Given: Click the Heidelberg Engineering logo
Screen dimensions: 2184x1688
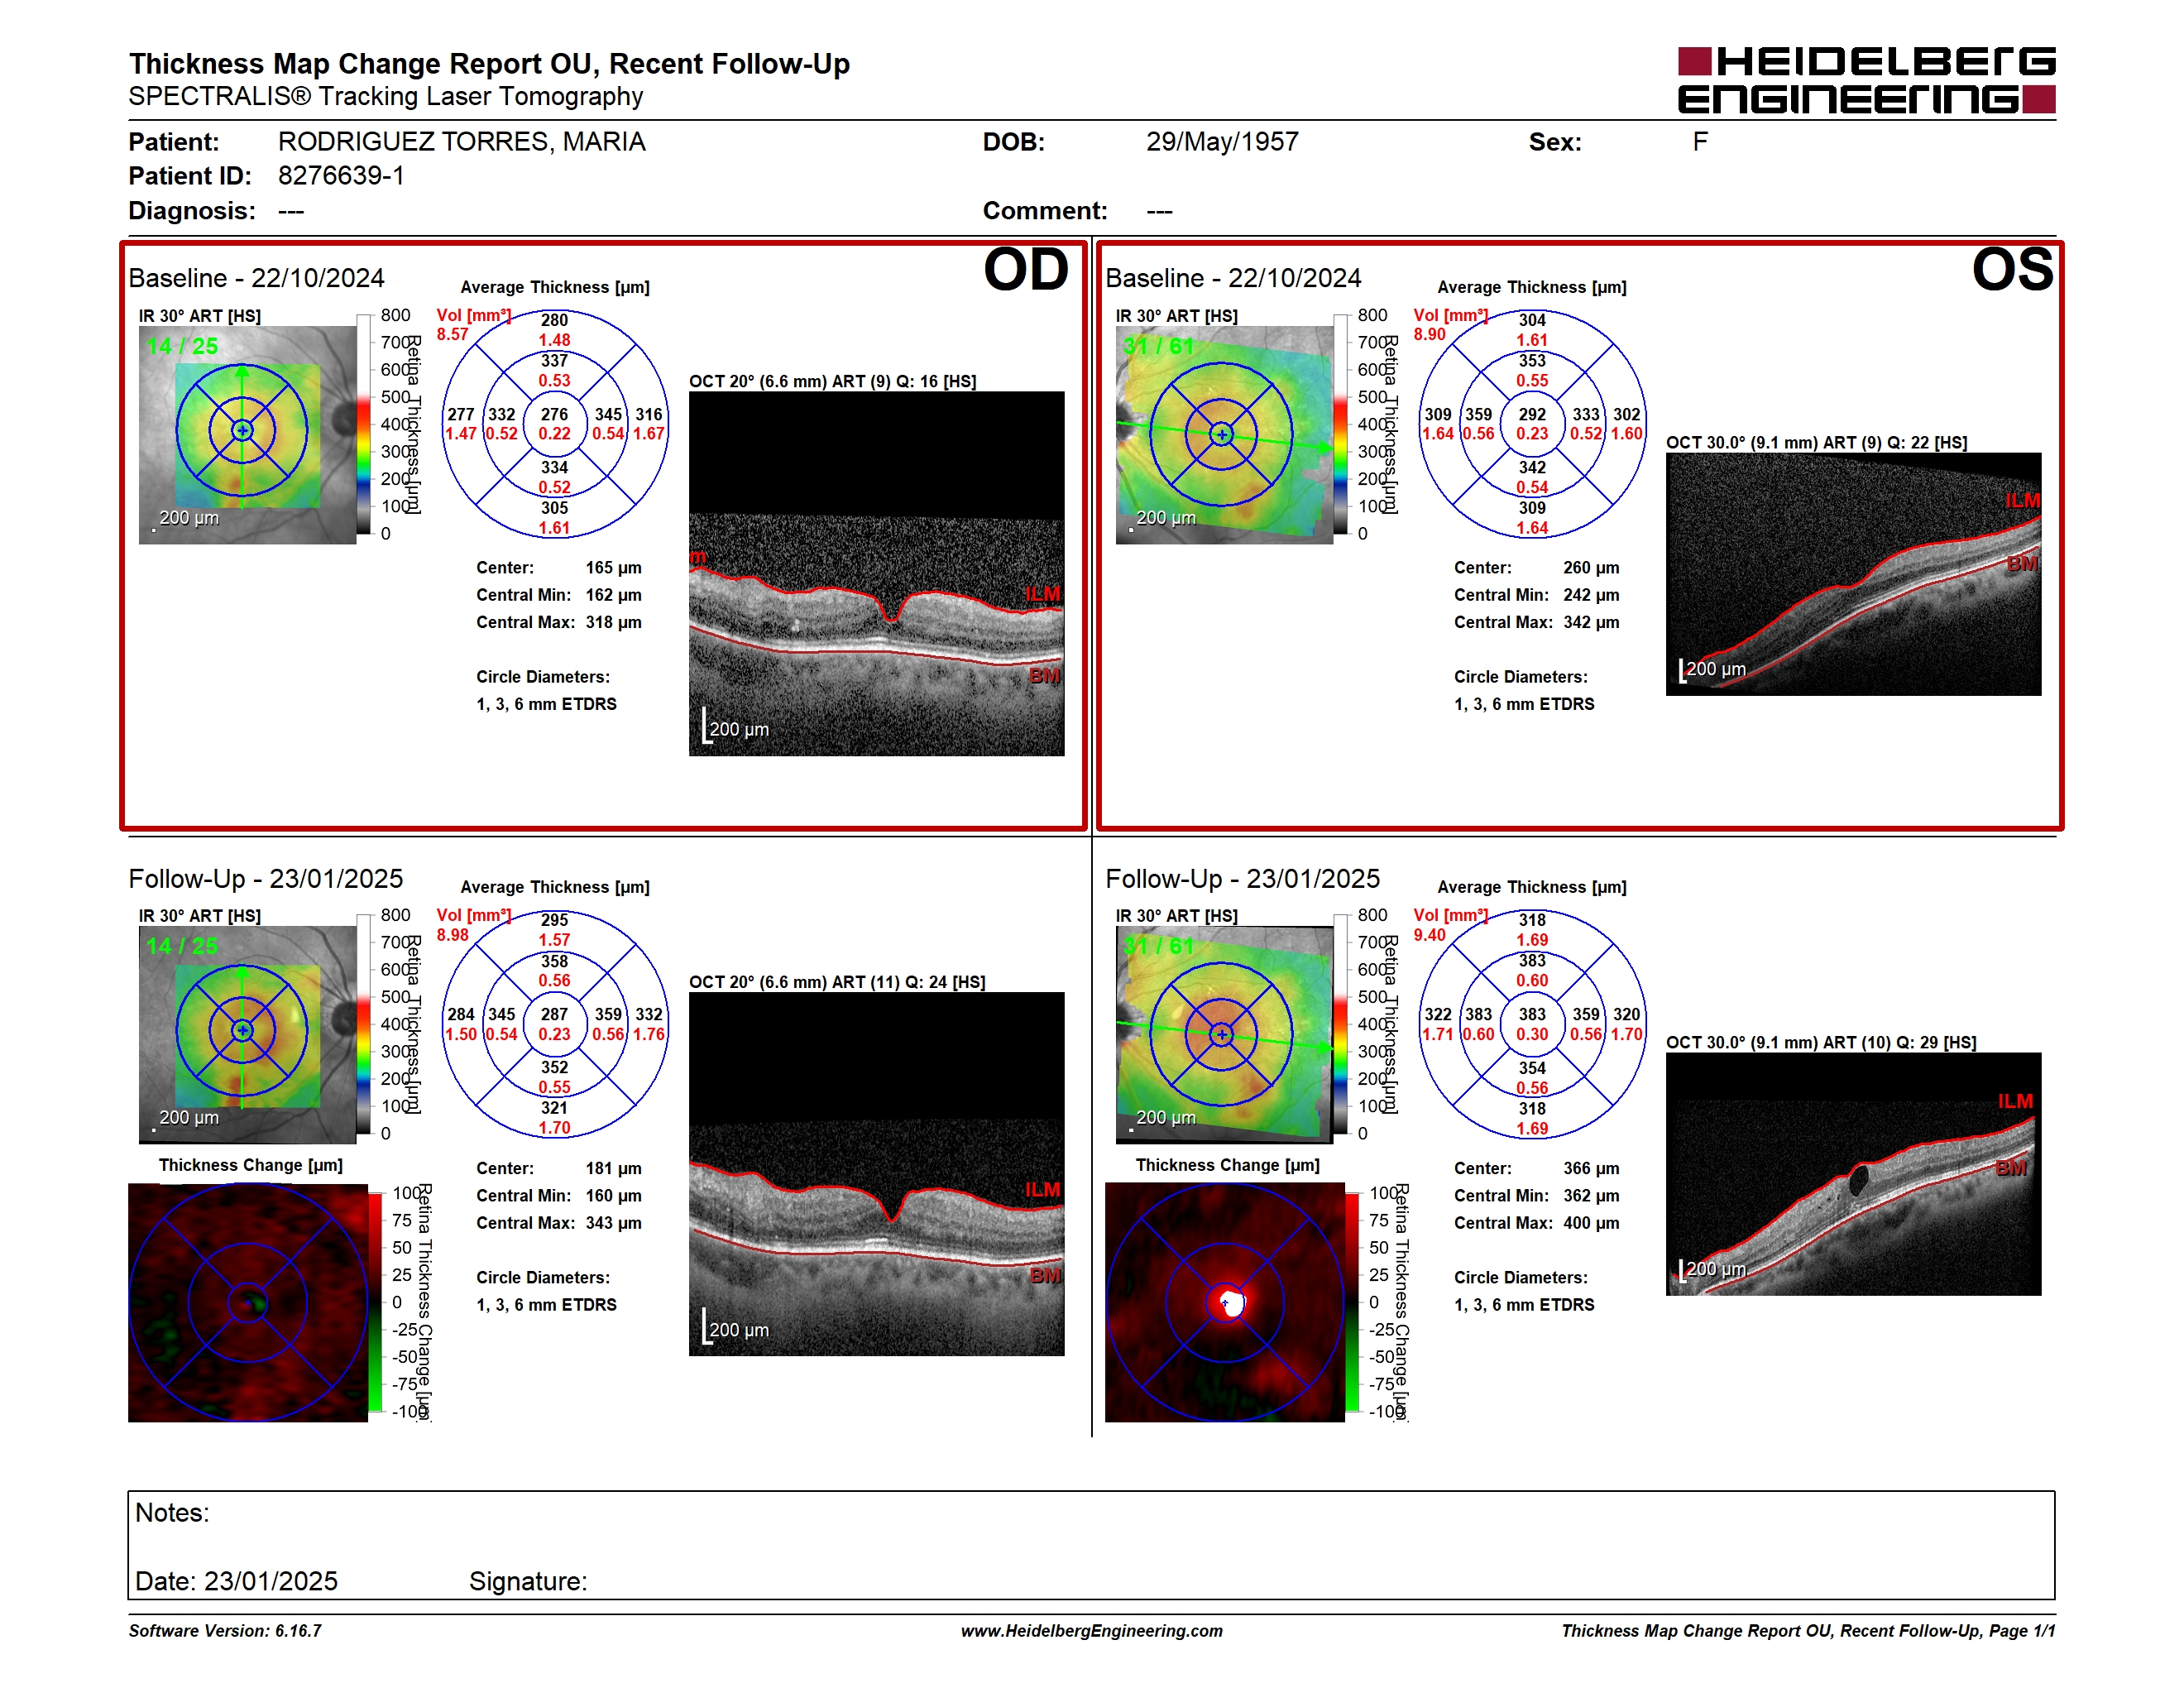Looking at the screenshot, I should pyautogui.click(x=1866, y=80).
